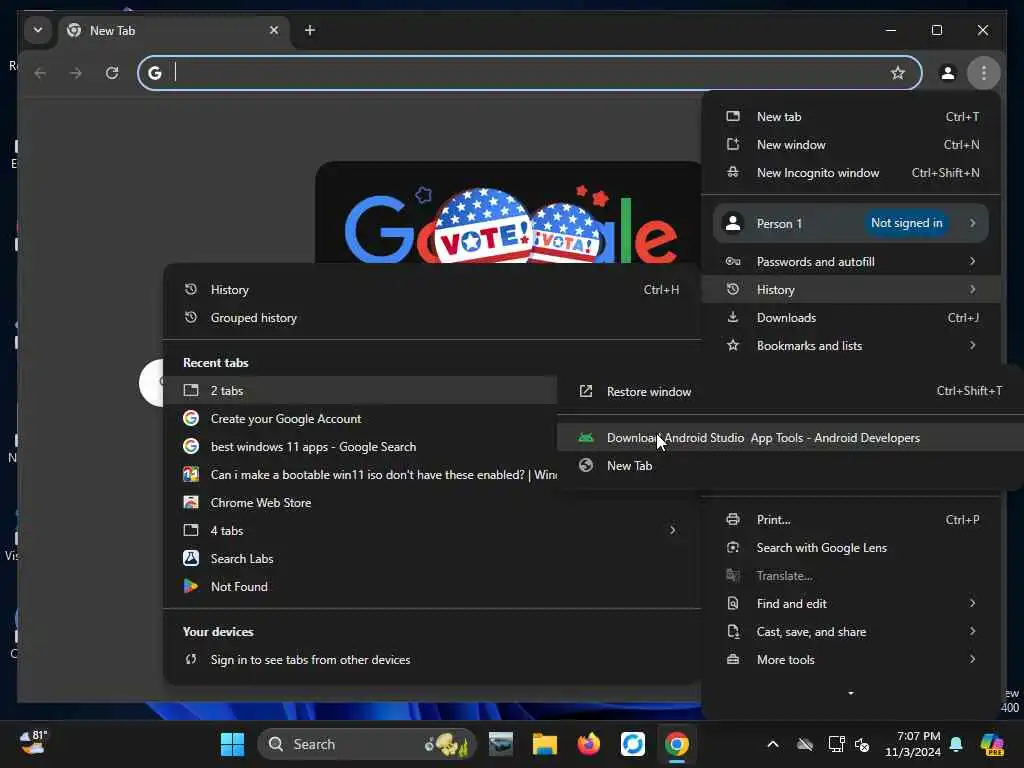Open History page entry with Ctrl+H
The height and width of the screenshot is (768, 1024).
click(432, 290)
